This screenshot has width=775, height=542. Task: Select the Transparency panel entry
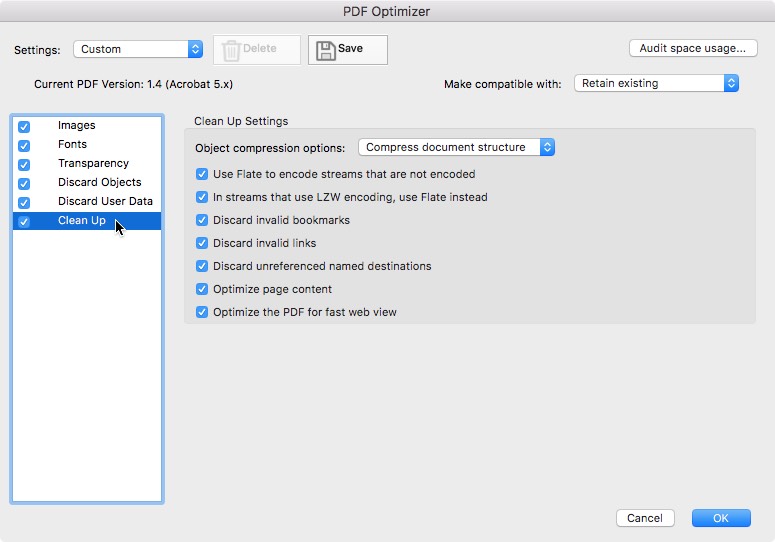[93, 164]
